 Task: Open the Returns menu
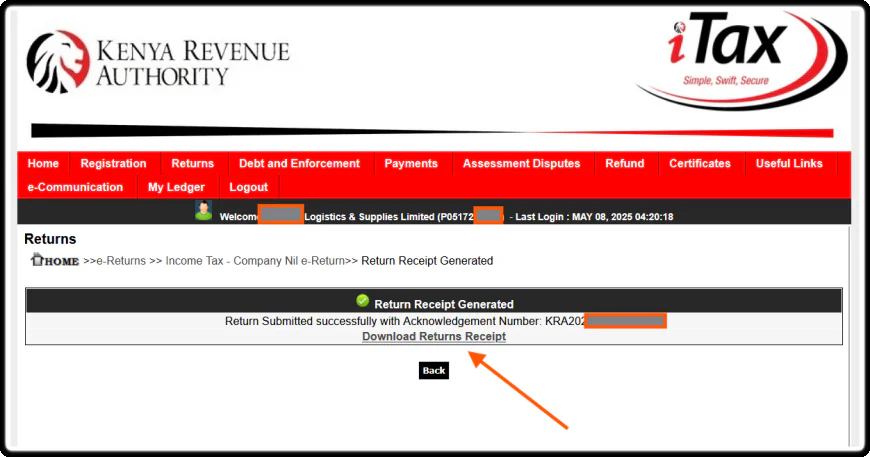(193, 163)
